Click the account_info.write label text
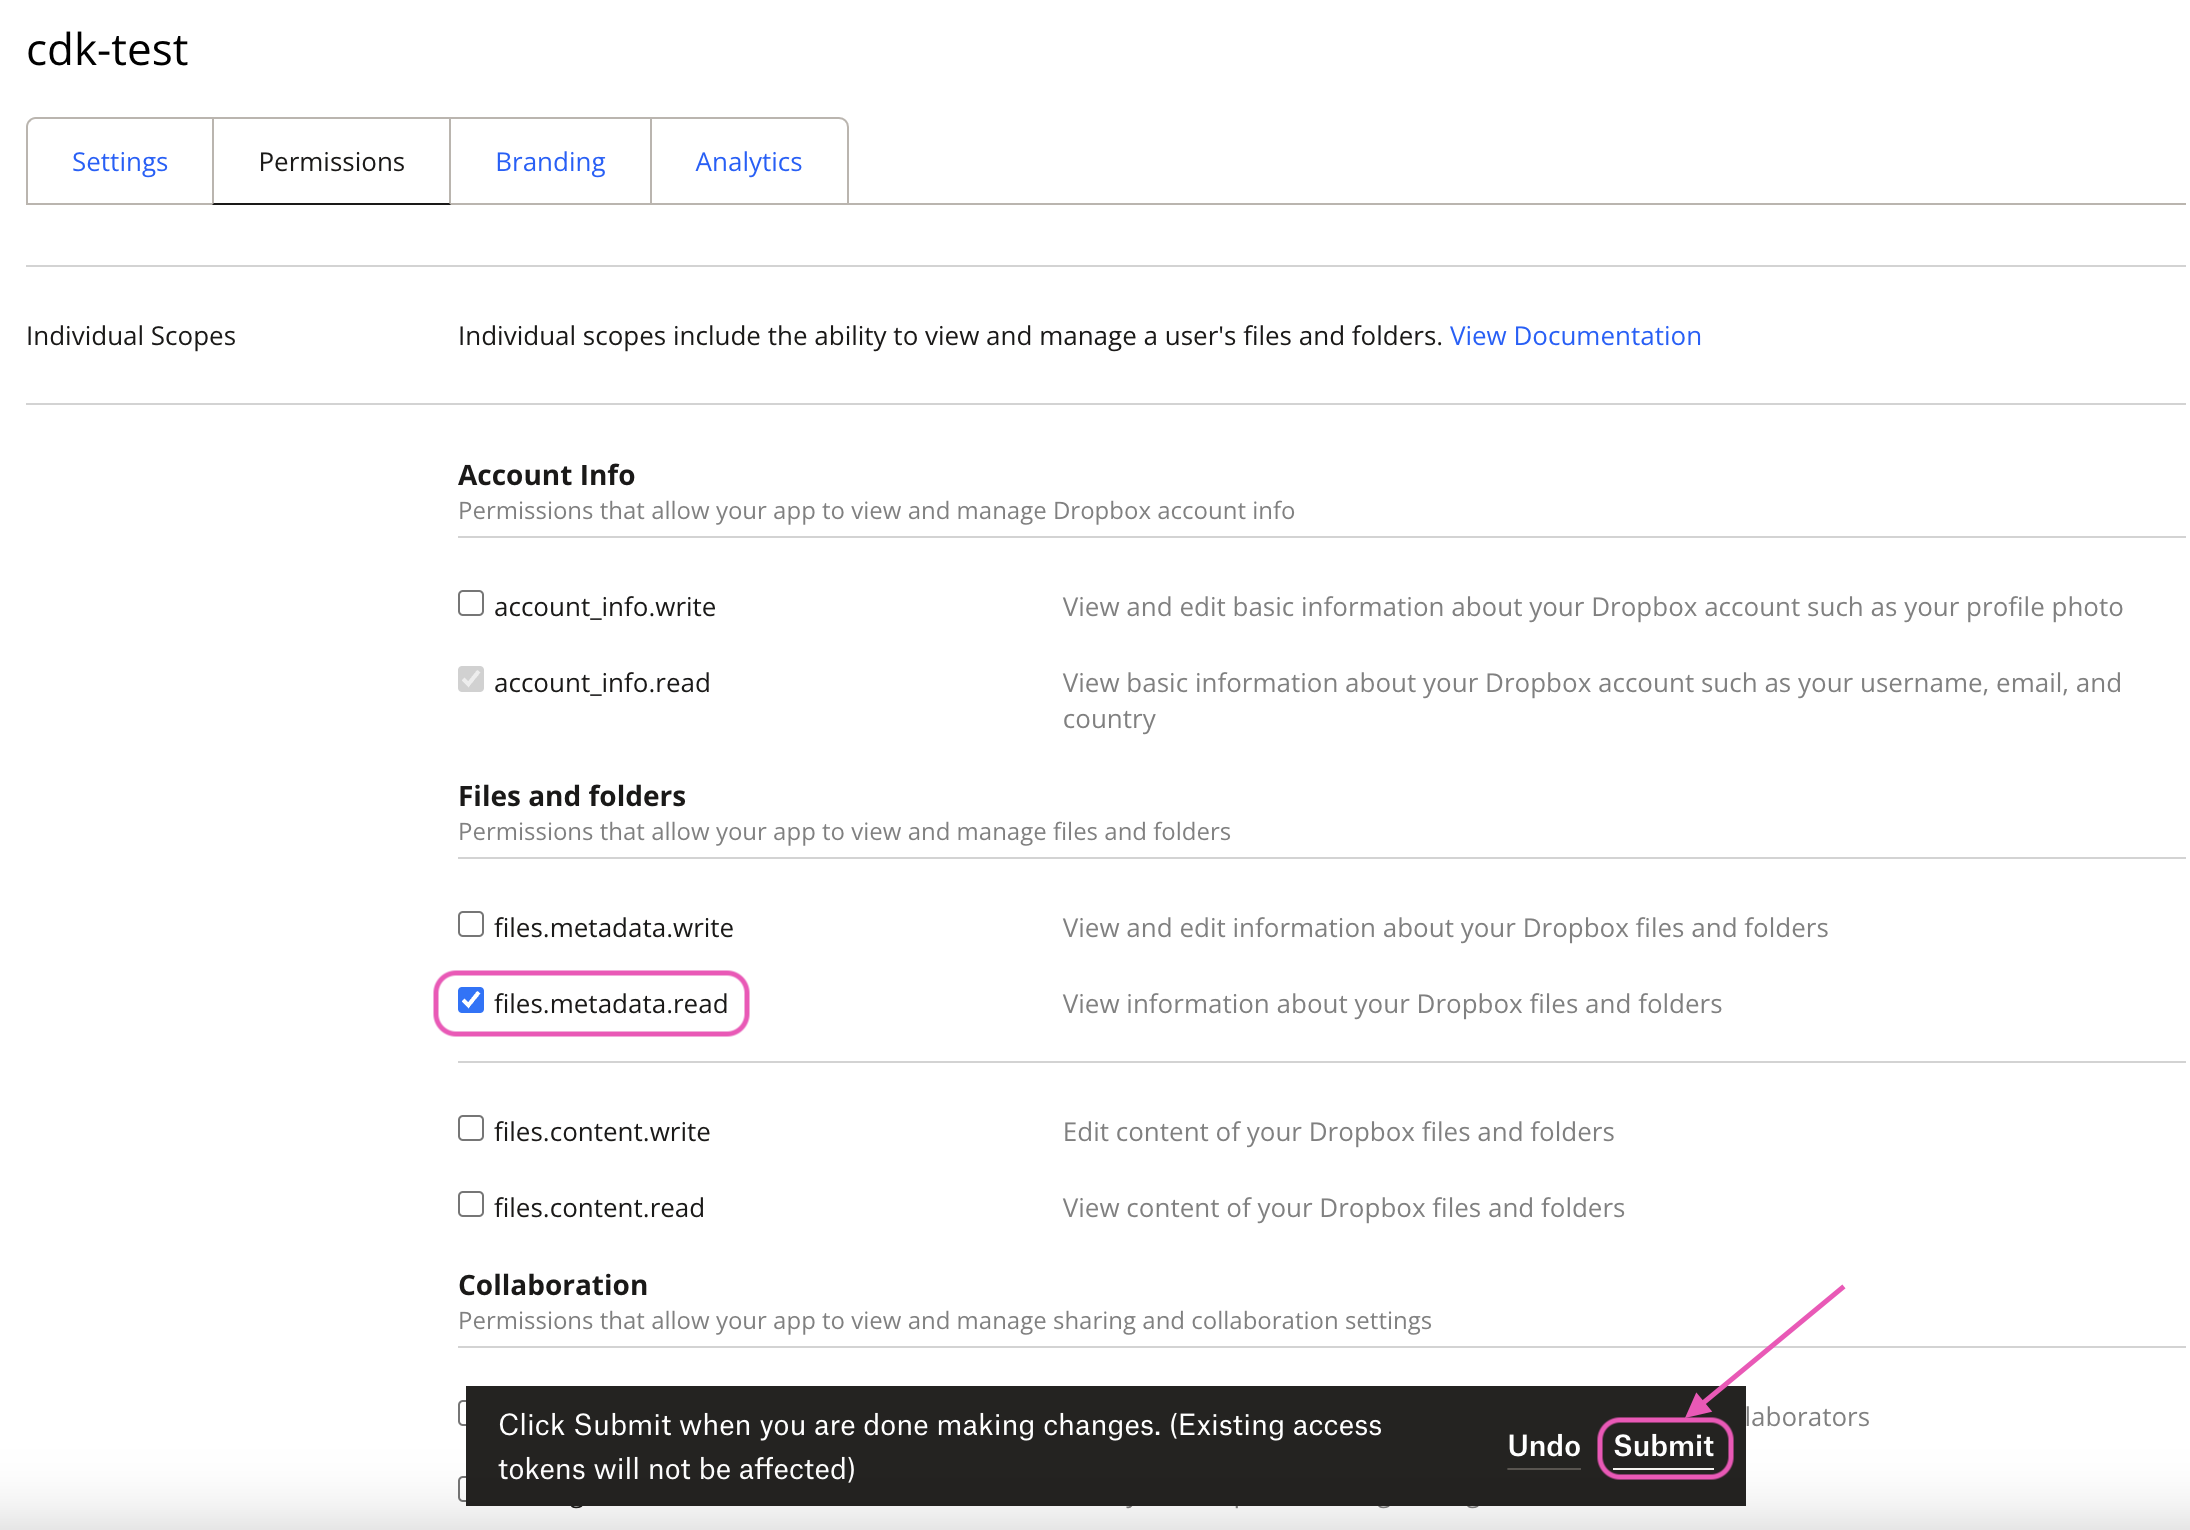 604,605
